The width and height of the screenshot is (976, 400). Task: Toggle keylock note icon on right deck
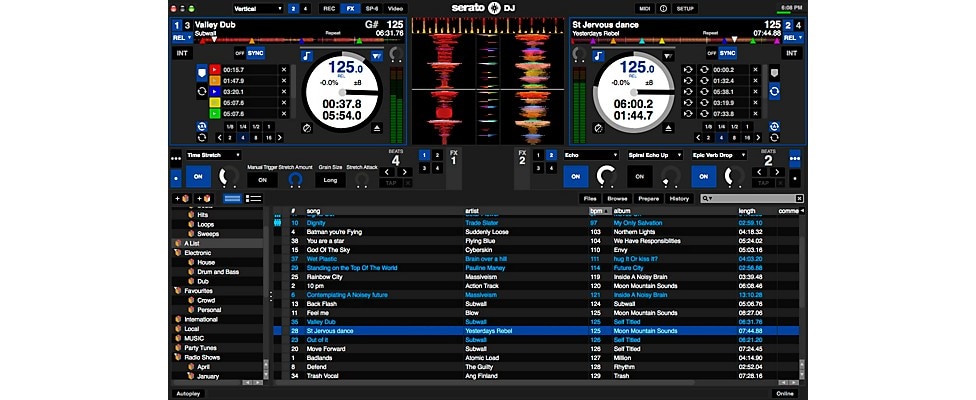598,56
